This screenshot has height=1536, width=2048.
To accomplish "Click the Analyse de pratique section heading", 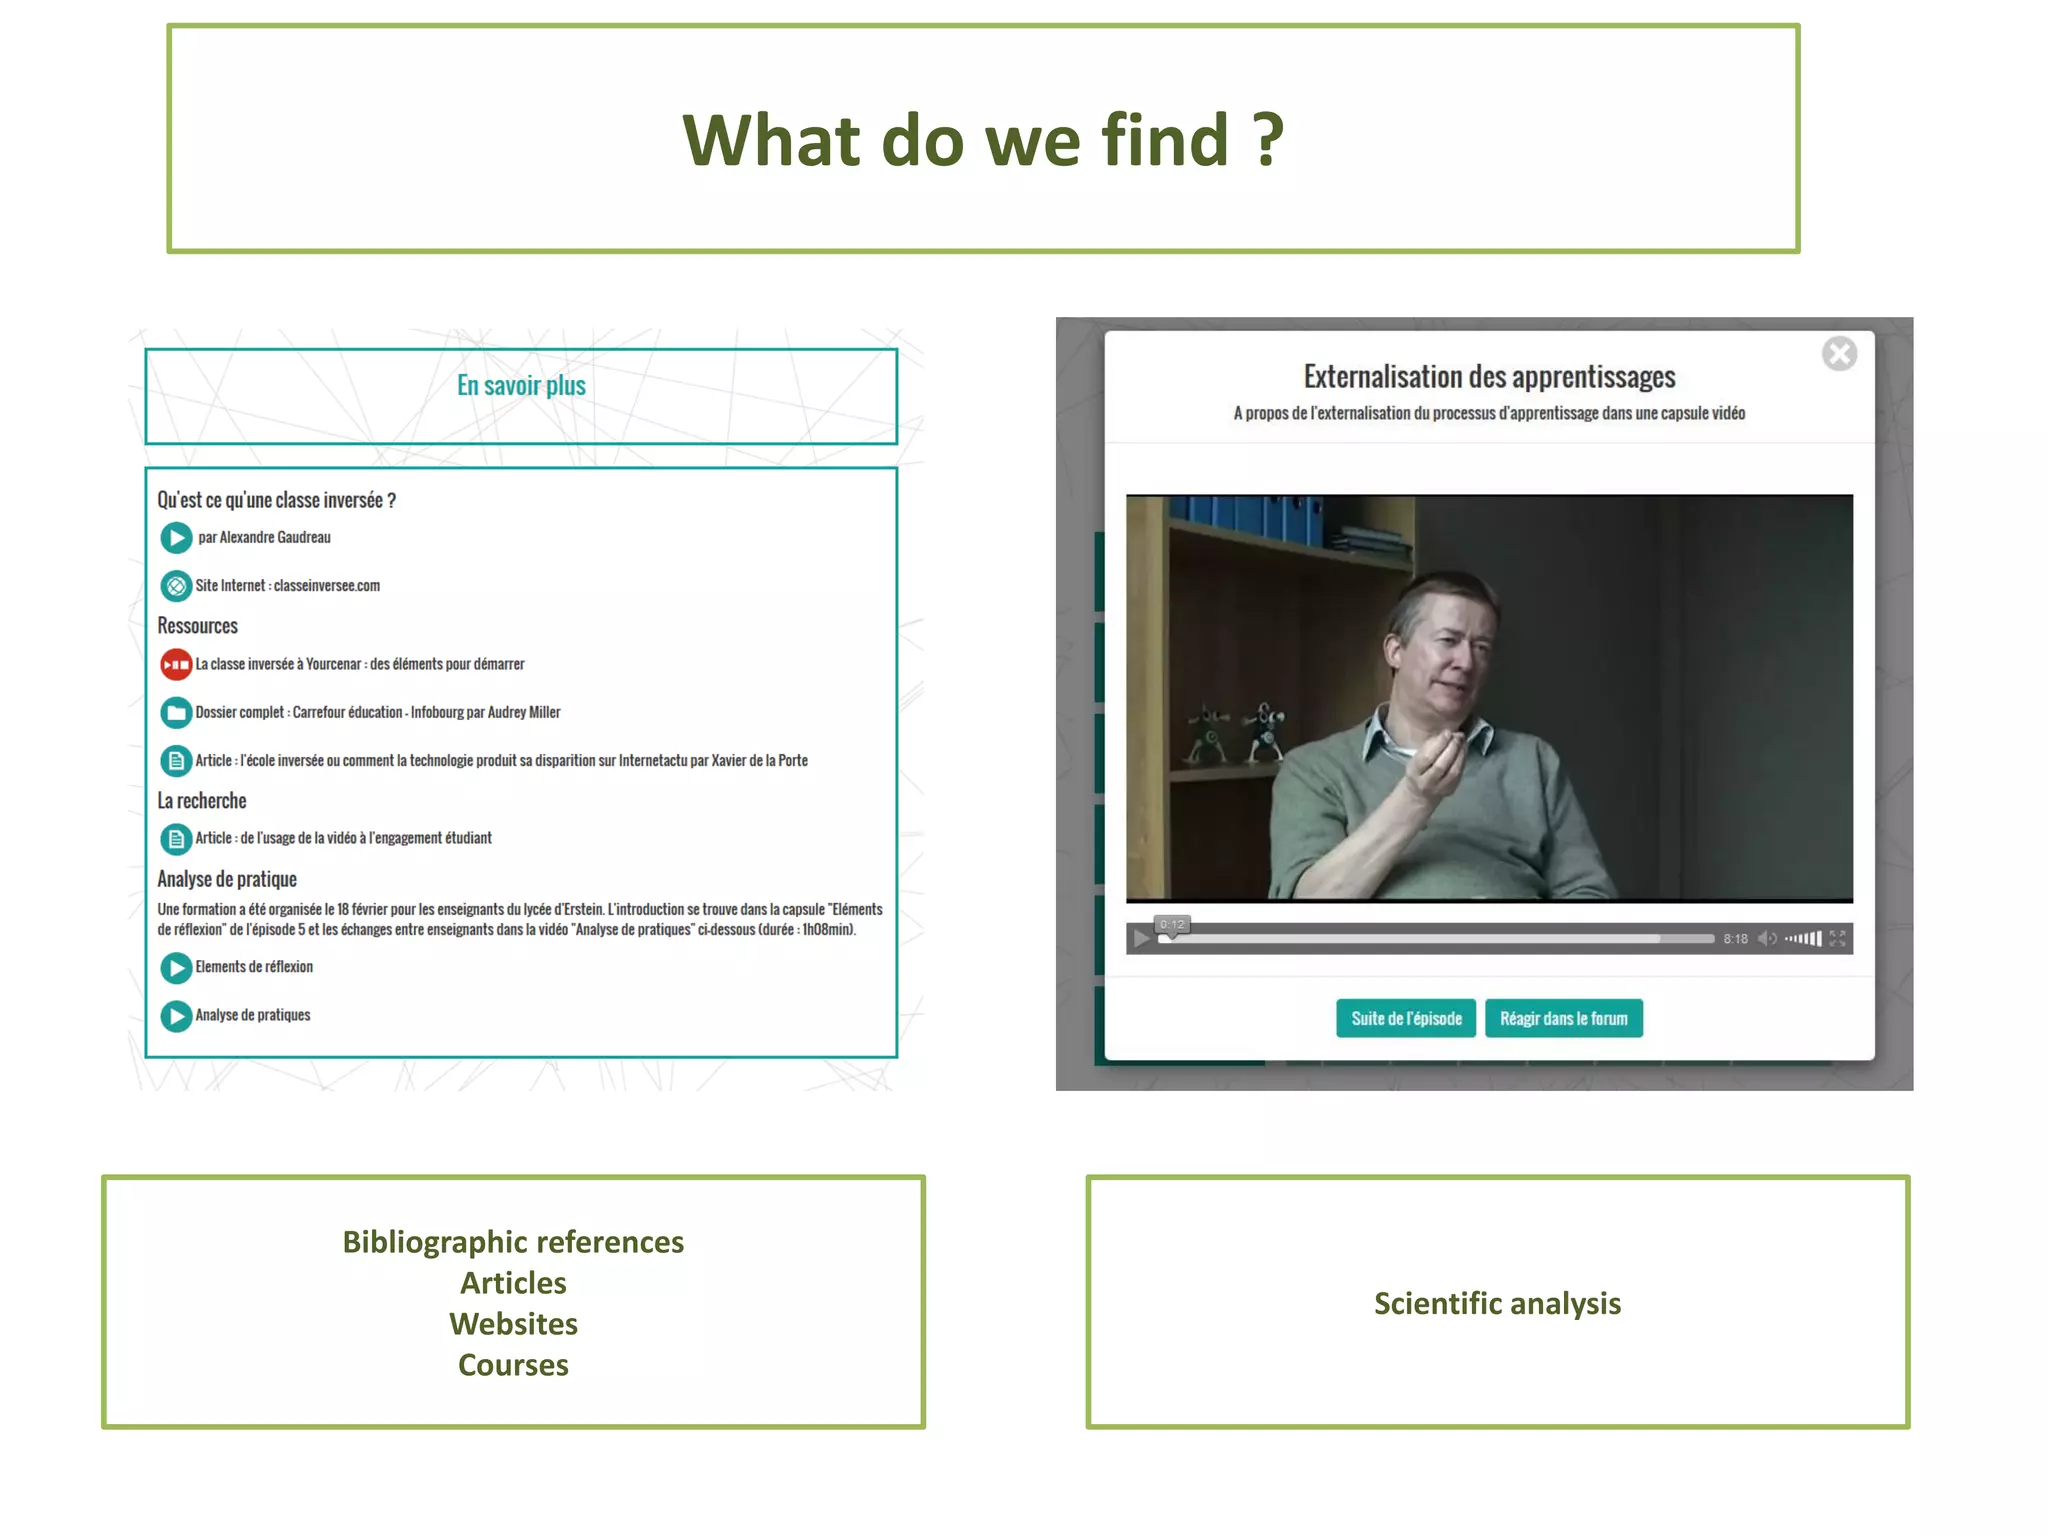I will click(227, 879).
